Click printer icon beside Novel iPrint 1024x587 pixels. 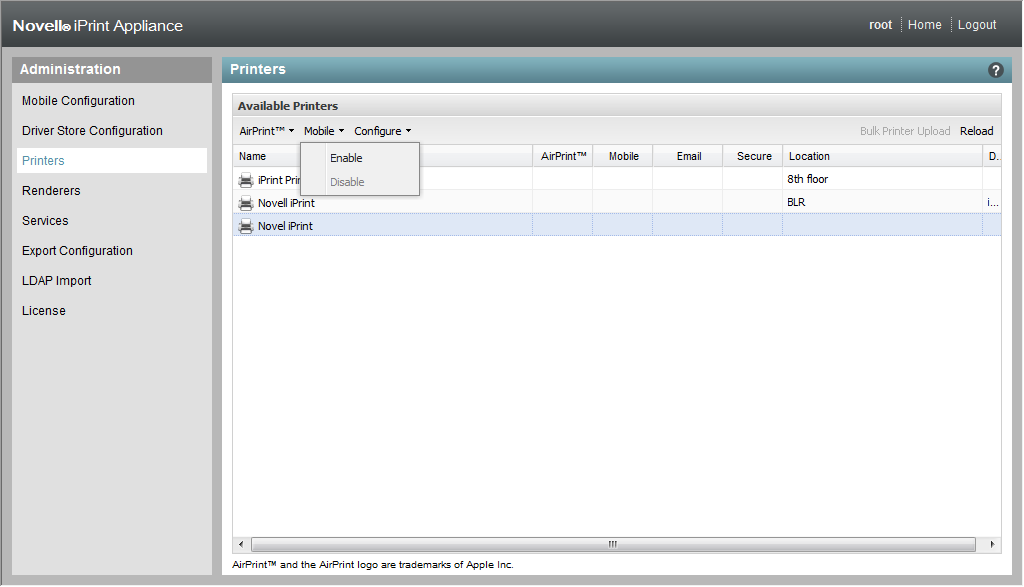[246, 226]
